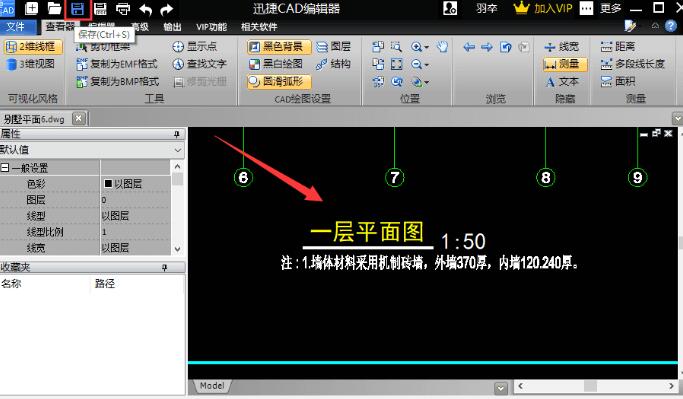Image resolution: width=683 pixels, height=399 pixels.
Task: Toggle the Smooth Arc (圆滑弧形) option
Action: pyautogui.click(x=279, y=81)
